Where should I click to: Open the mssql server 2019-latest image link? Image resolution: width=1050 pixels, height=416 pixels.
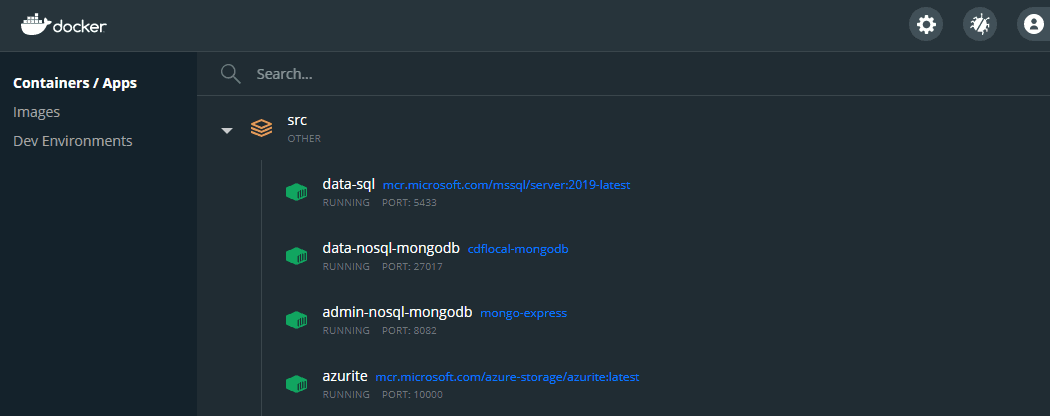pos(506,185)
